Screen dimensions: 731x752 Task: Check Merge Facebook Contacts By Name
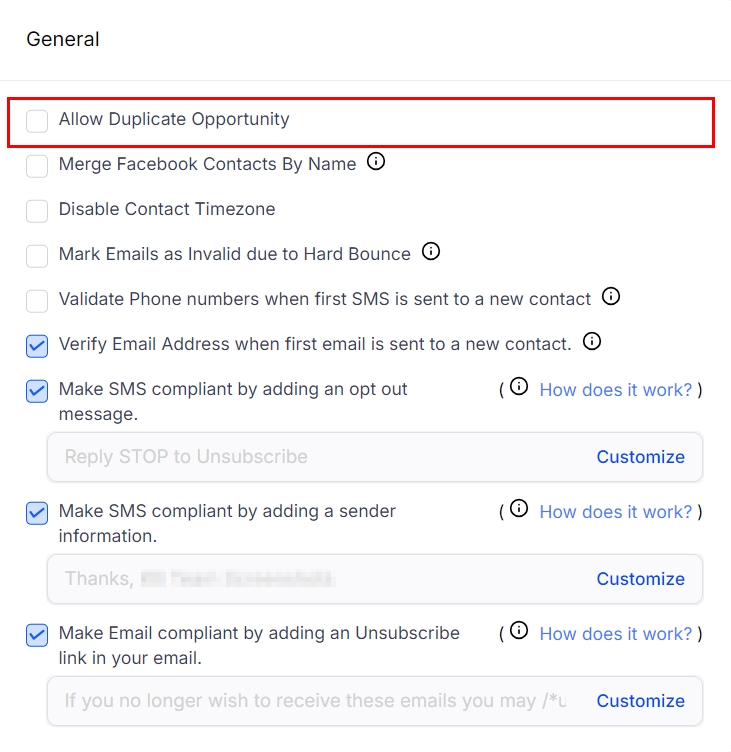pyautogui.click(x=37, y=166)
